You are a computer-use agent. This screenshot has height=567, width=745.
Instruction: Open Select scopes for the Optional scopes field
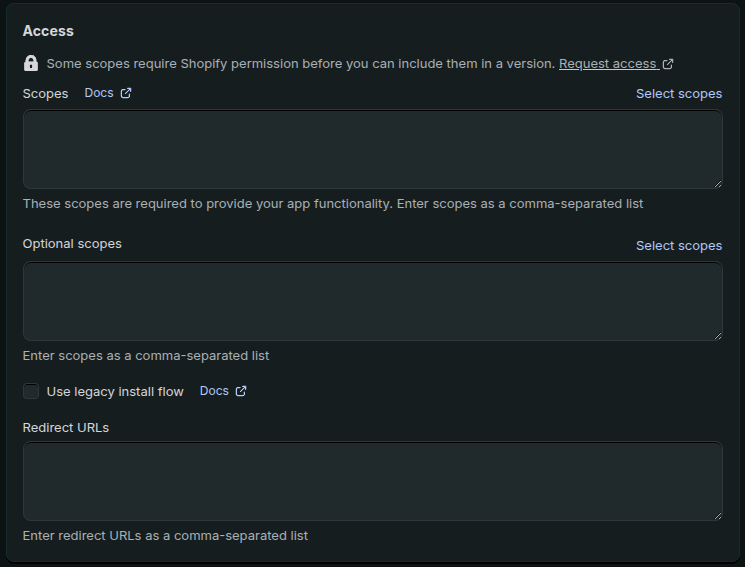678,246
